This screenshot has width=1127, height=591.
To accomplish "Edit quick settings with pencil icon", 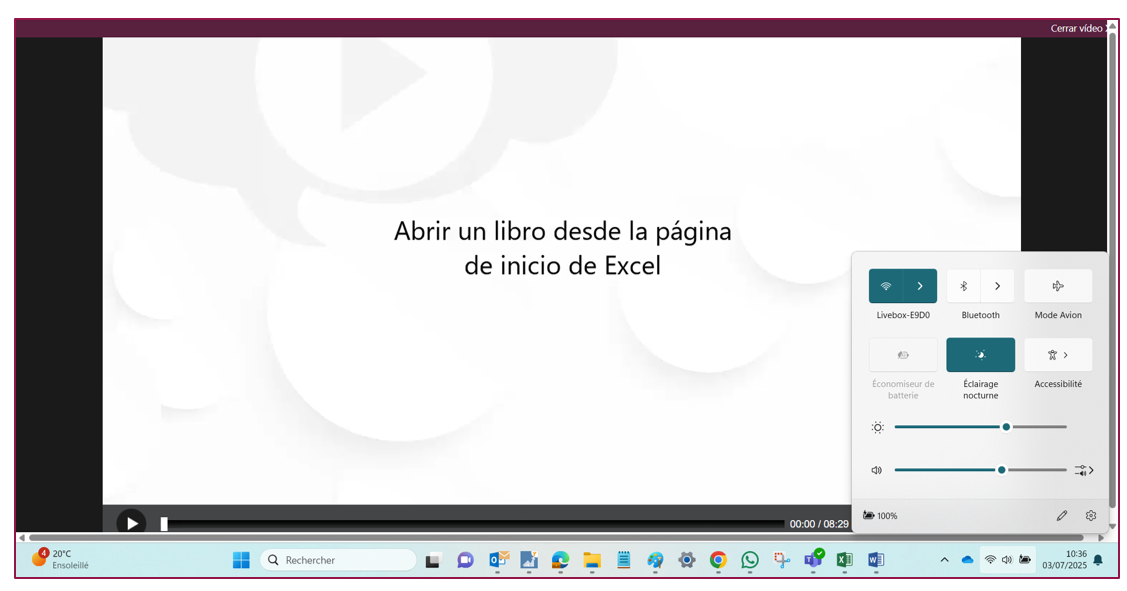I will 1062,516.
